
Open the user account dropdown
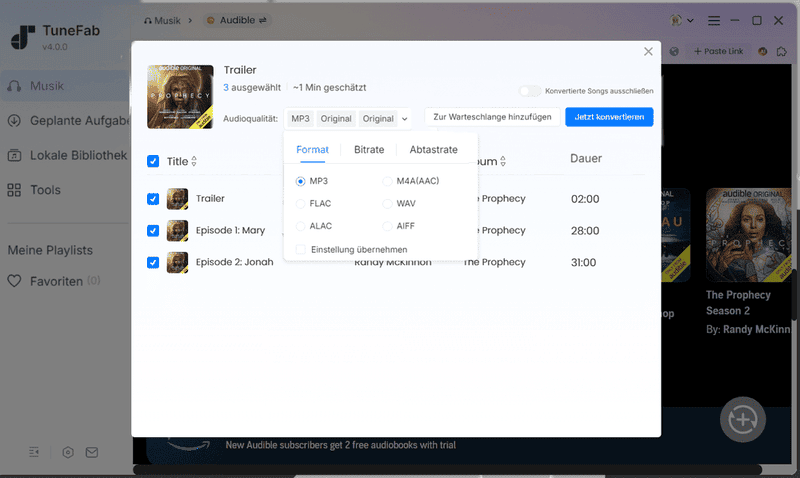[x=685, y=20]
